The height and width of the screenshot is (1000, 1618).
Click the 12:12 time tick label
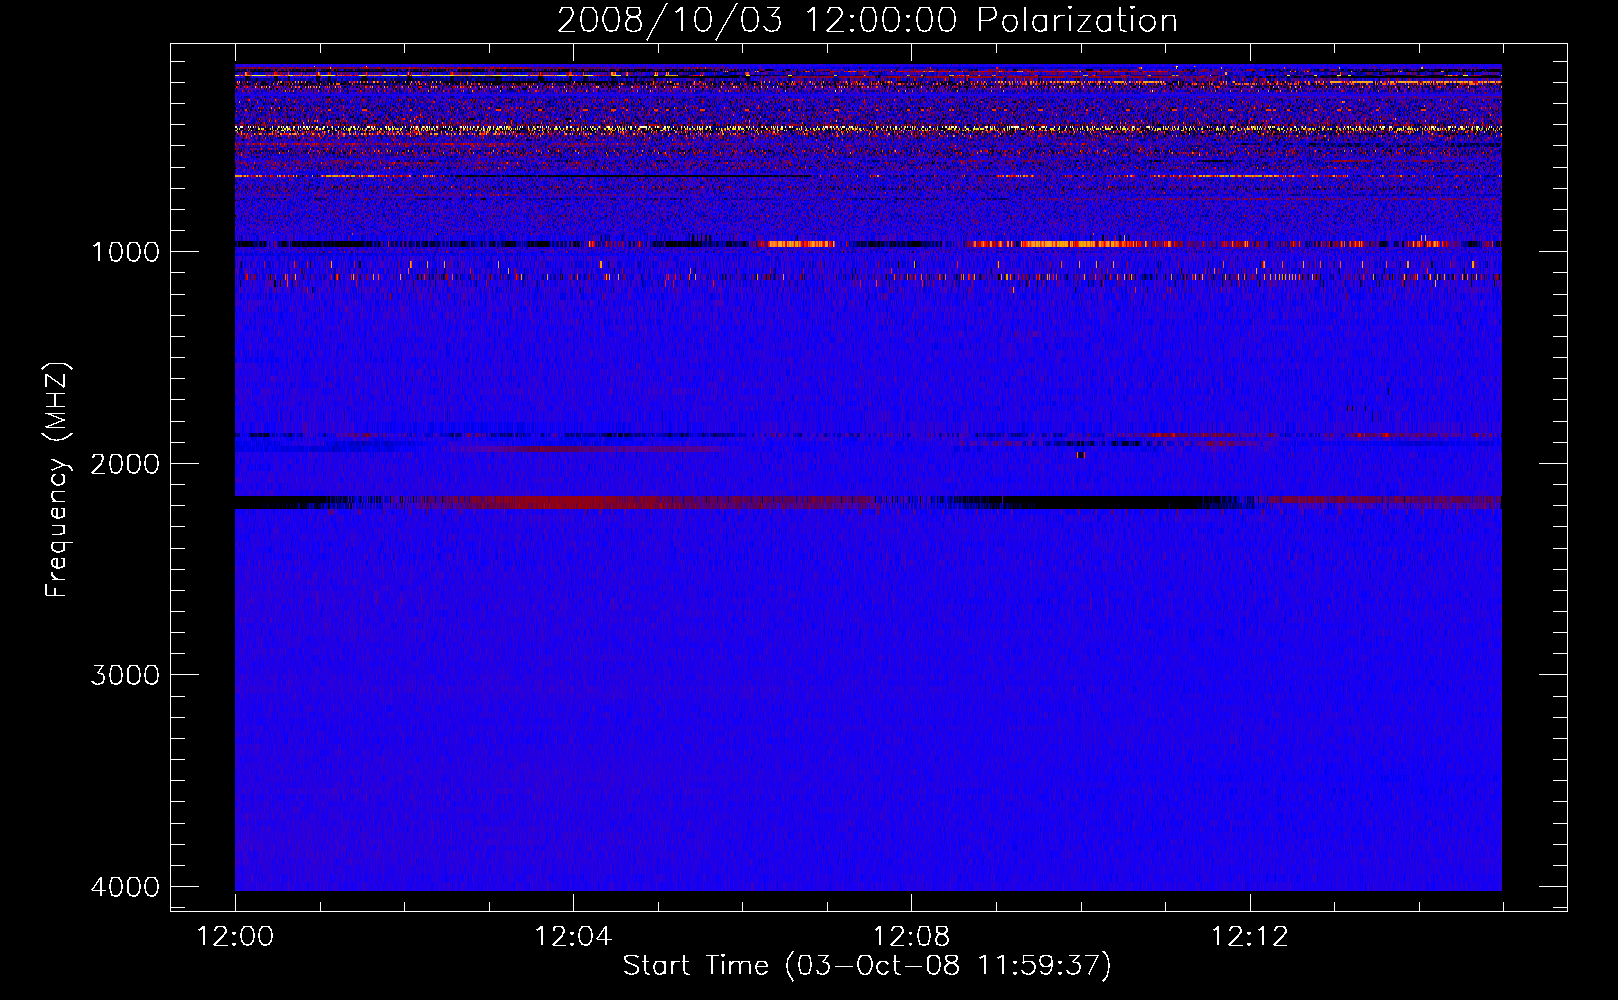point(1249,937)
